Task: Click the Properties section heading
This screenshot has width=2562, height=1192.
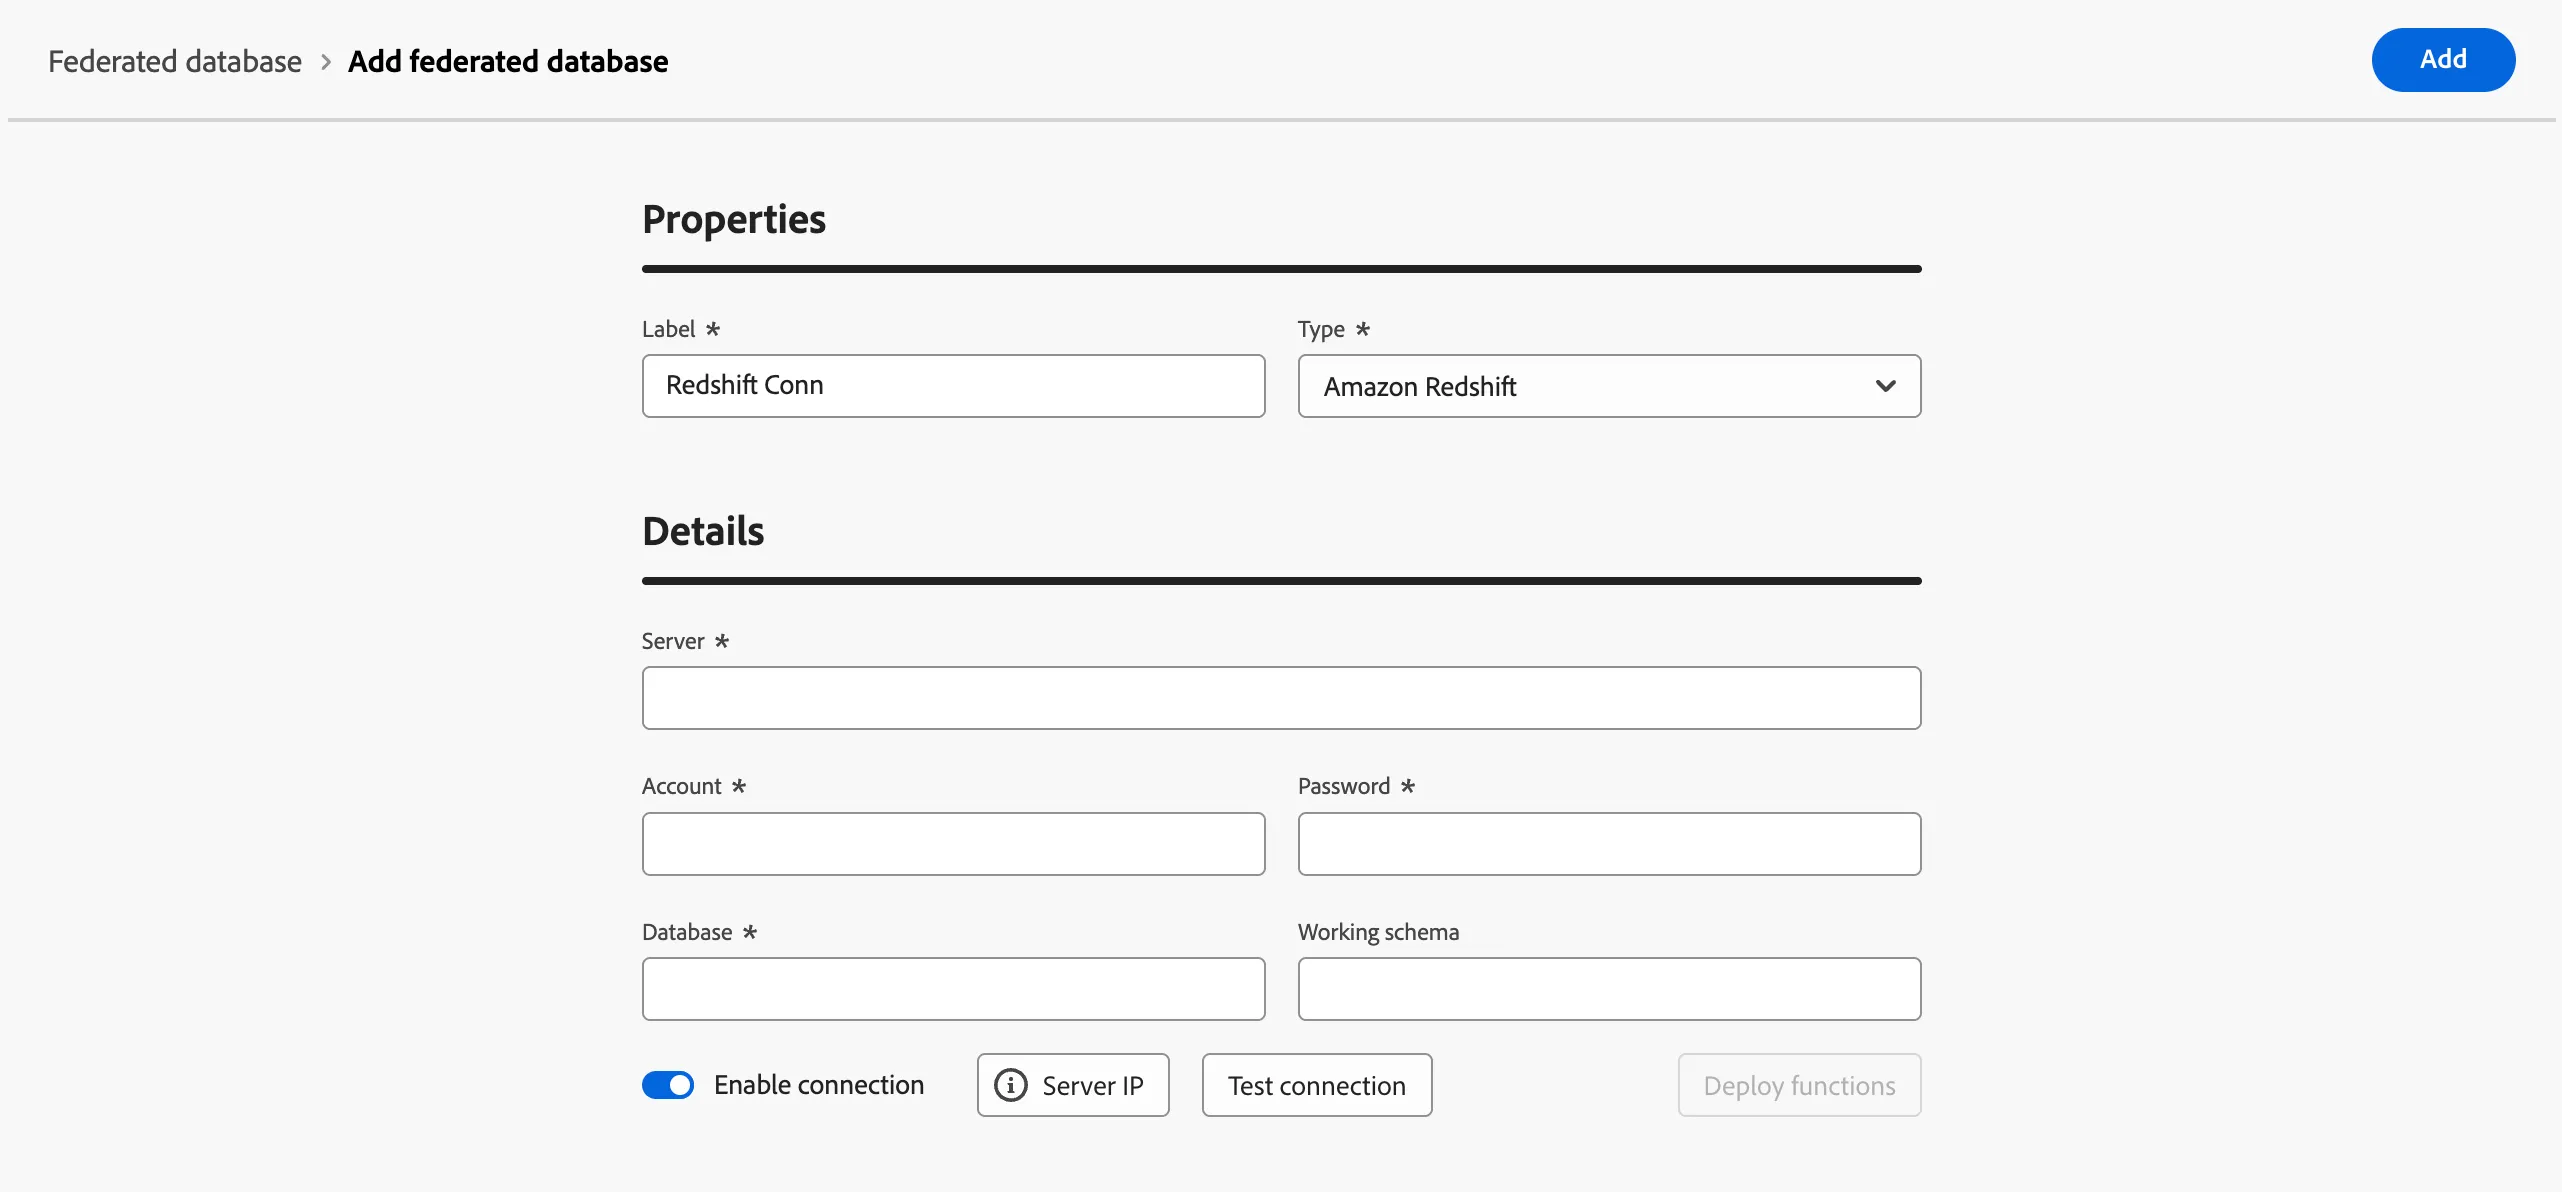Action: pyautogui.click(x=734, y=219)
